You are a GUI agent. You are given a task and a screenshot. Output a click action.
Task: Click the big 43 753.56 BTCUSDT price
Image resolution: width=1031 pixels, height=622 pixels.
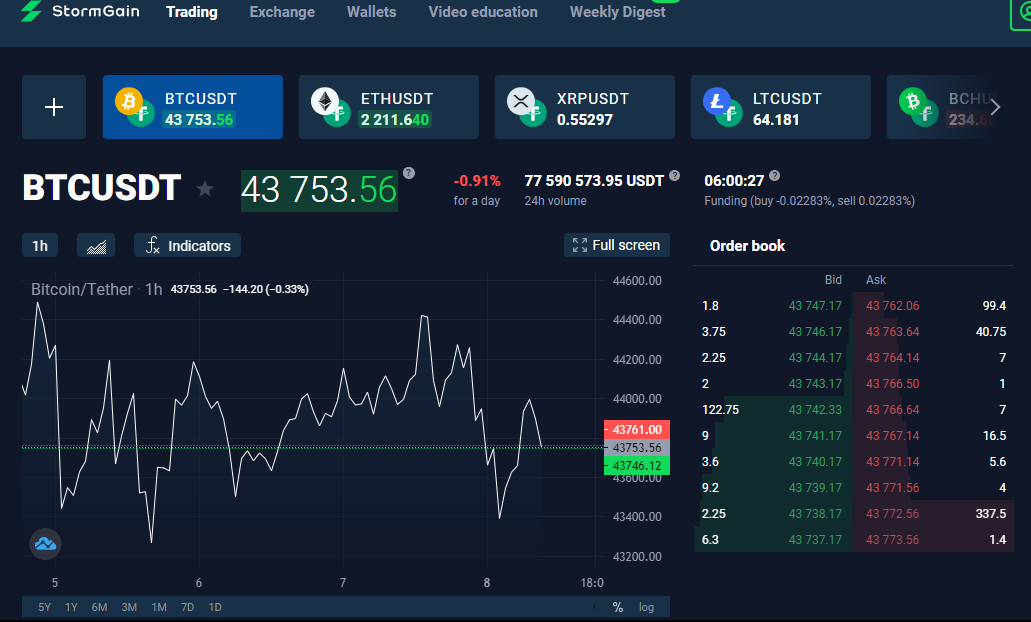pos(319,190)
